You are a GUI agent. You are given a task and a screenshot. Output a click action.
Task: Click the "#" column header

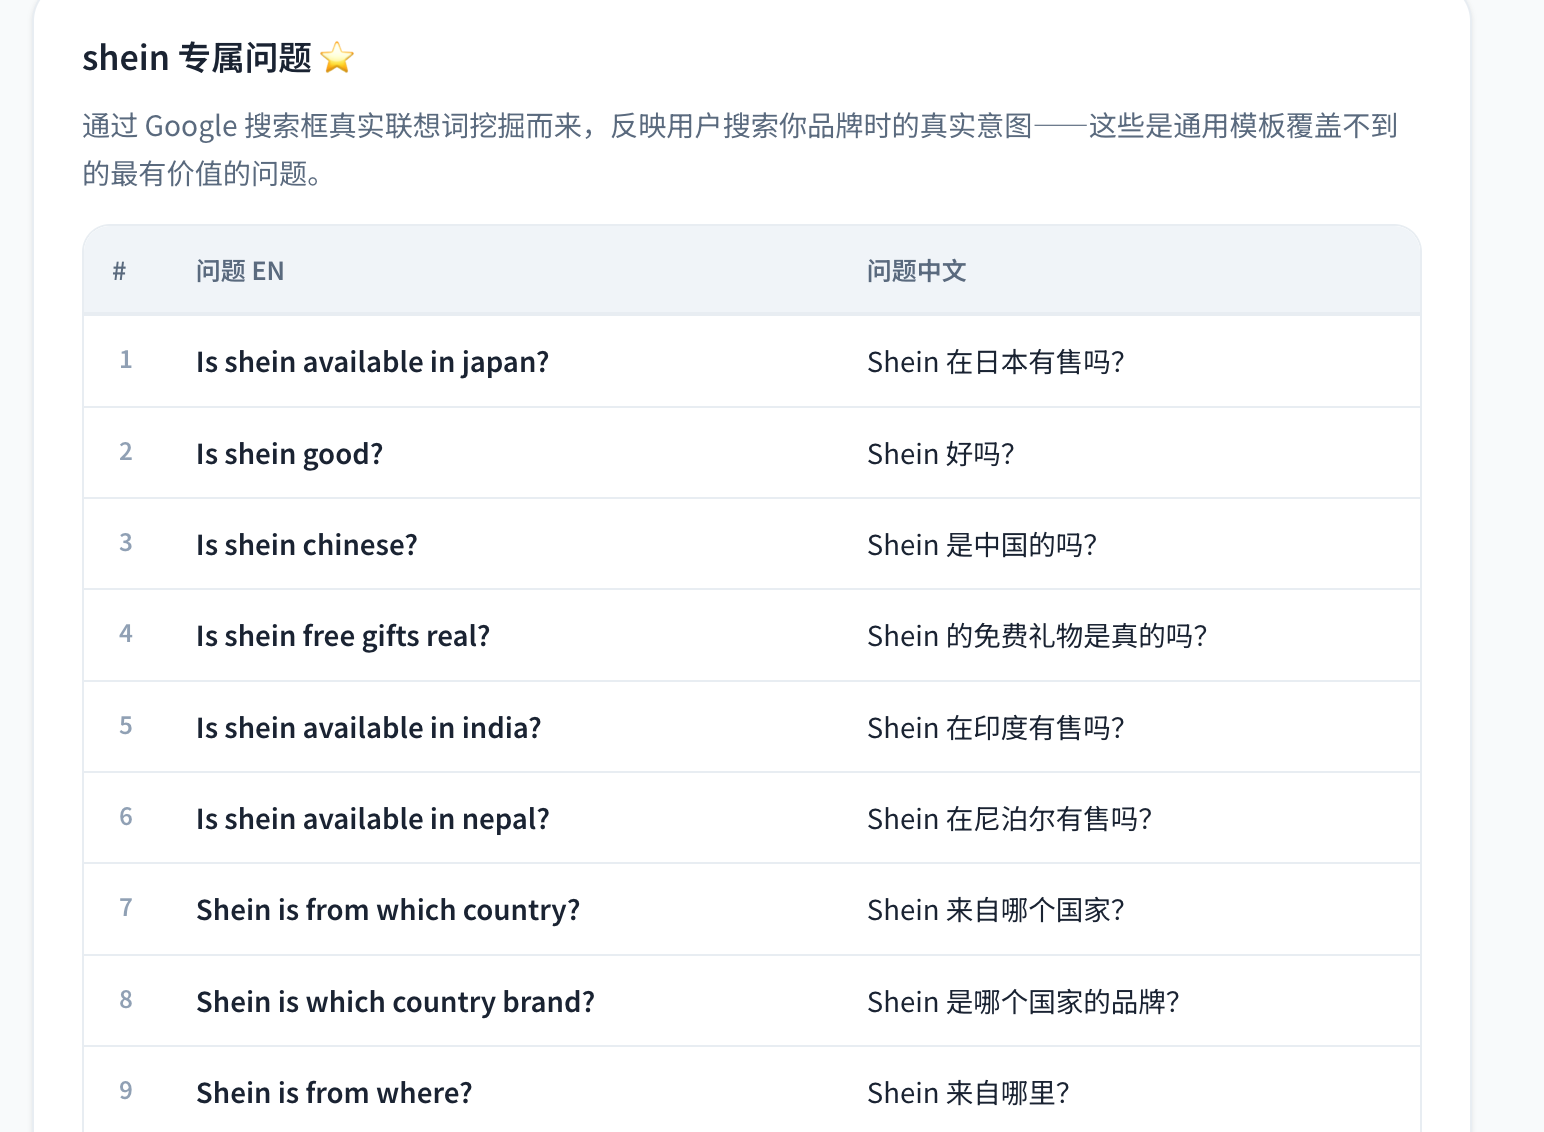pyautogui.click(x=119, y=271)
